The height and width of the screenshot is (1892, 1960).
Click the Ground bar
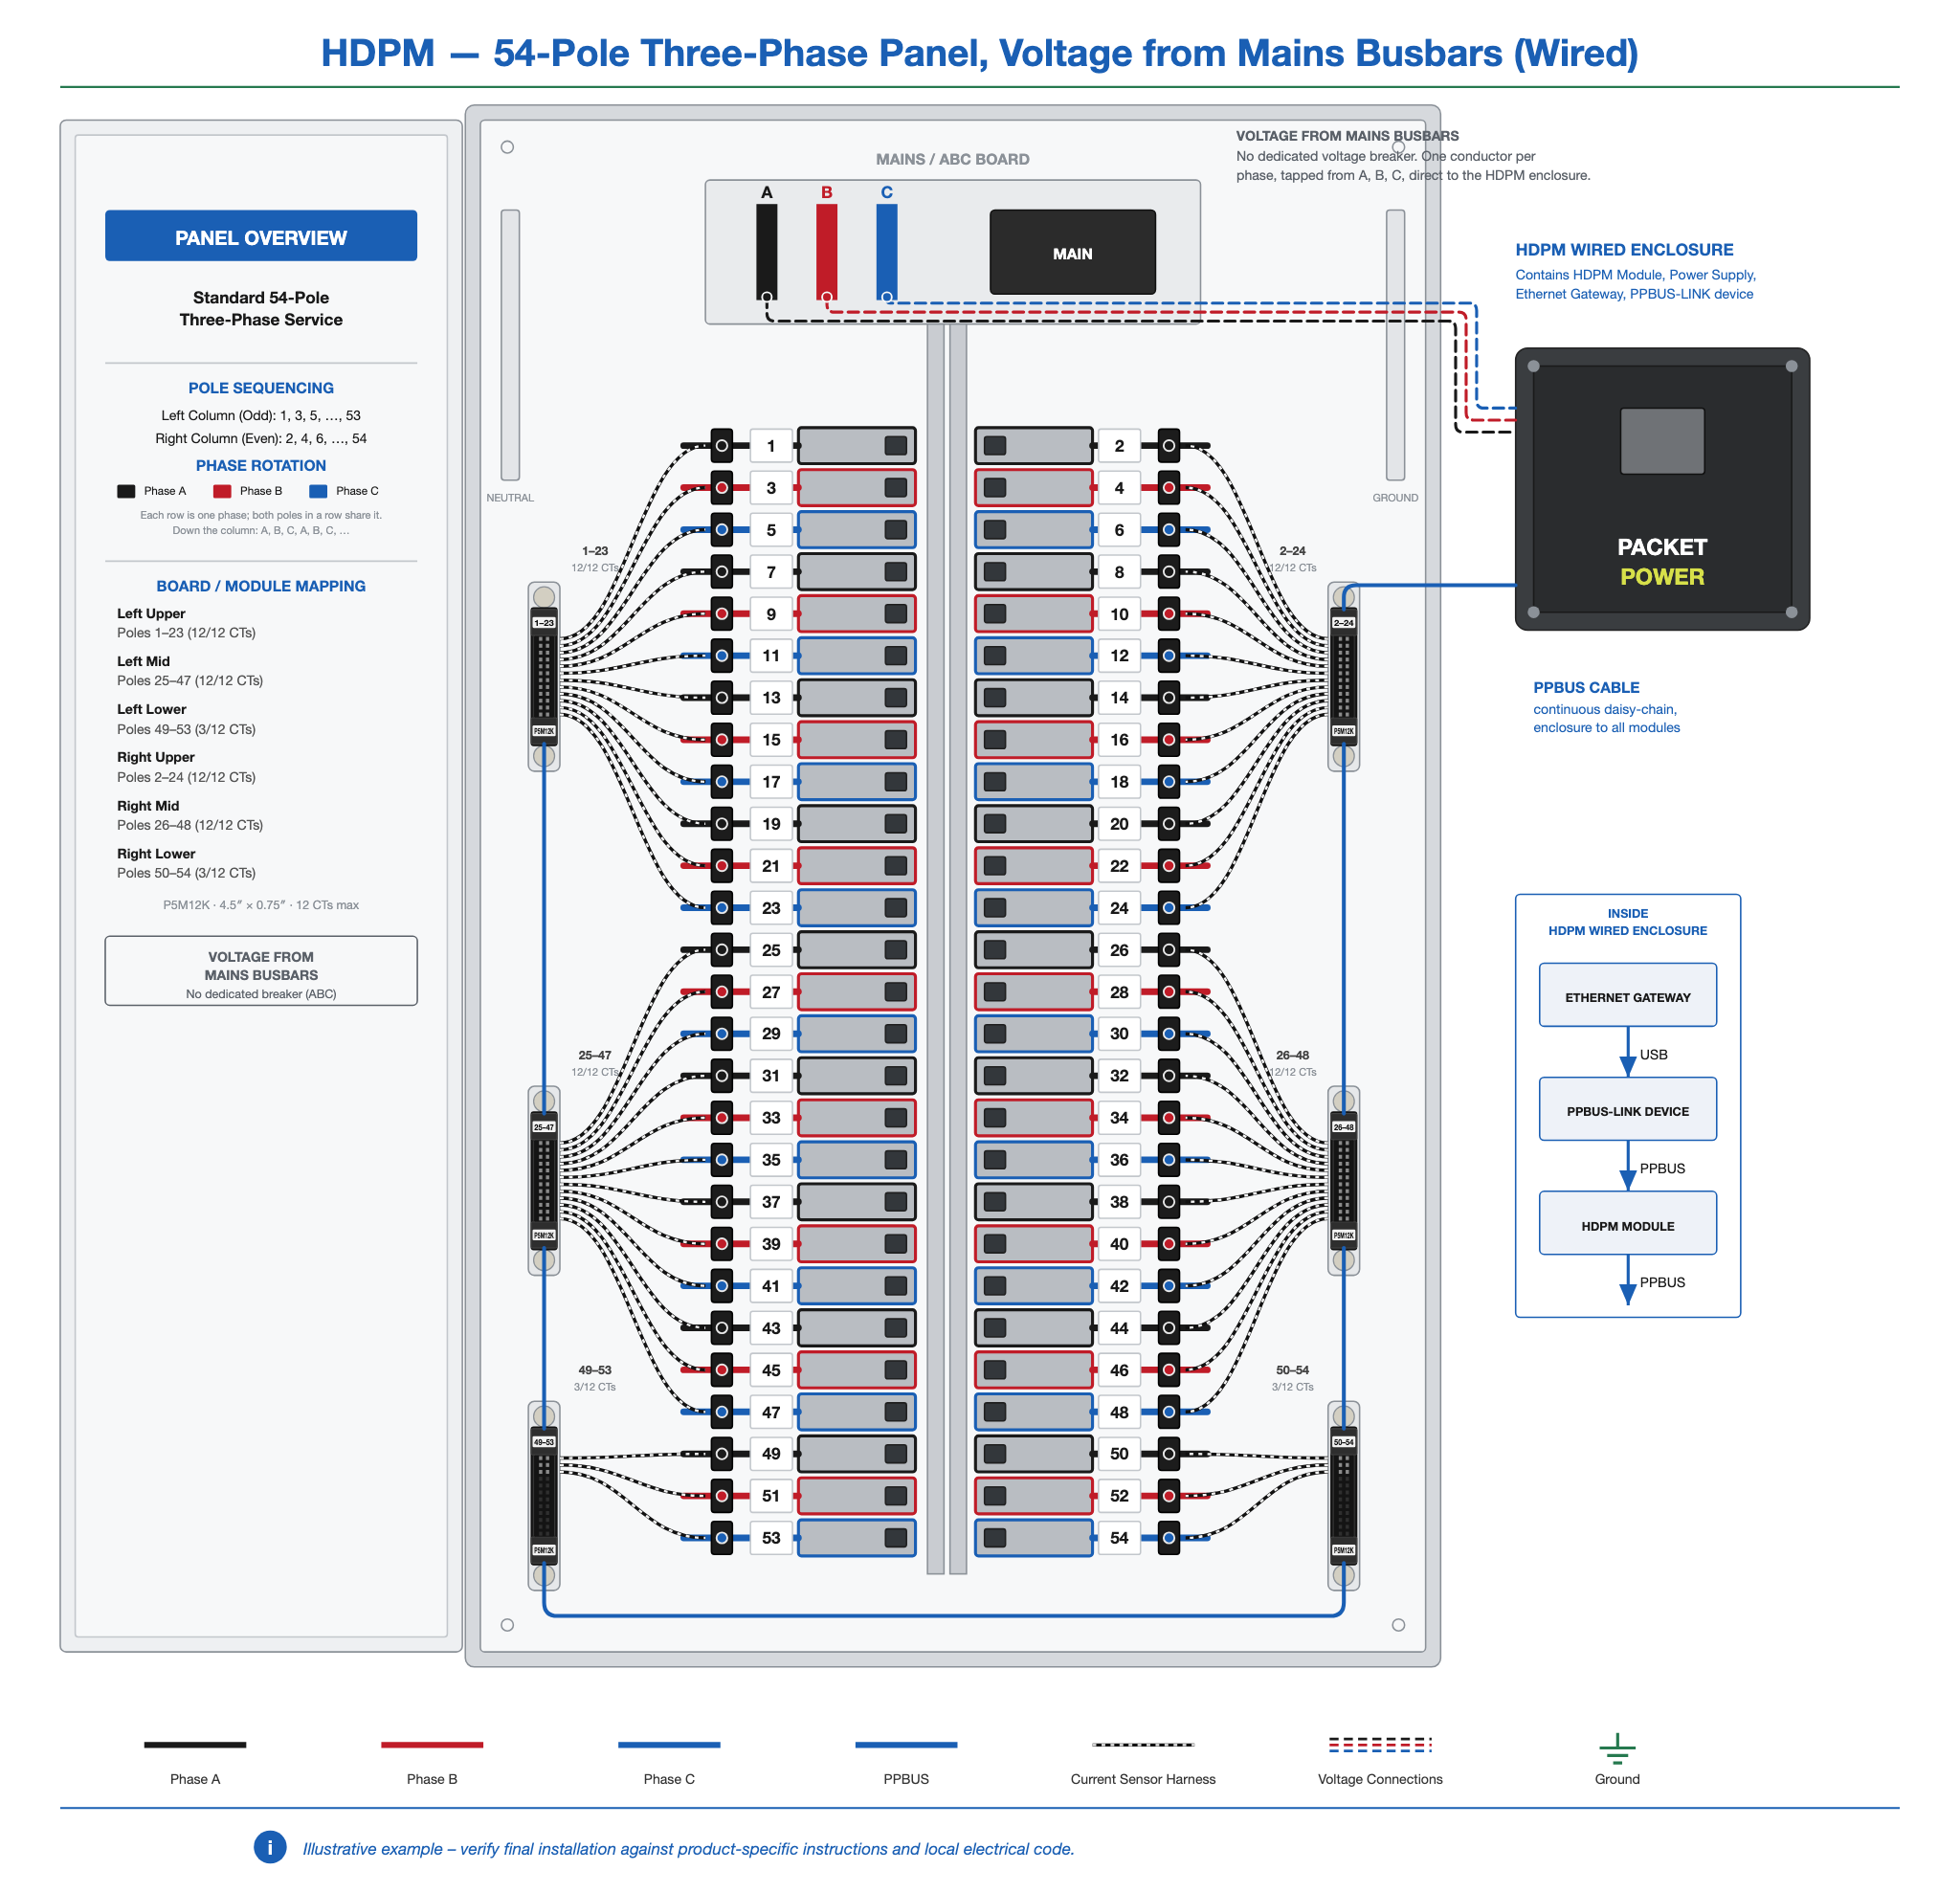tap(1395, 345)
